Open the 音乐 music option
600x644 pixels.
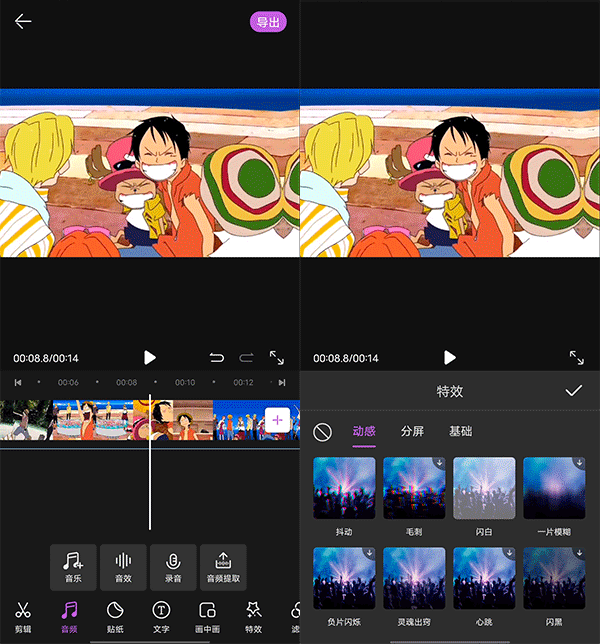pyautogui.click(x=73, y=567)
